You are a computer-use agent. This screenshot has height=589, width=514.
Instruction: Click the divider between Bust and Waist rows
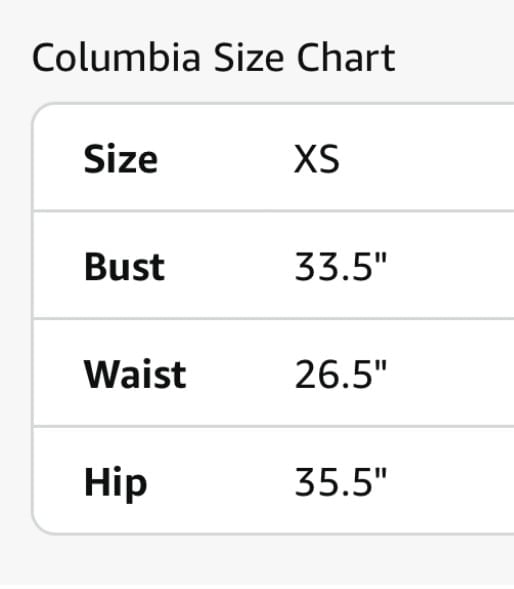point(274,319)
